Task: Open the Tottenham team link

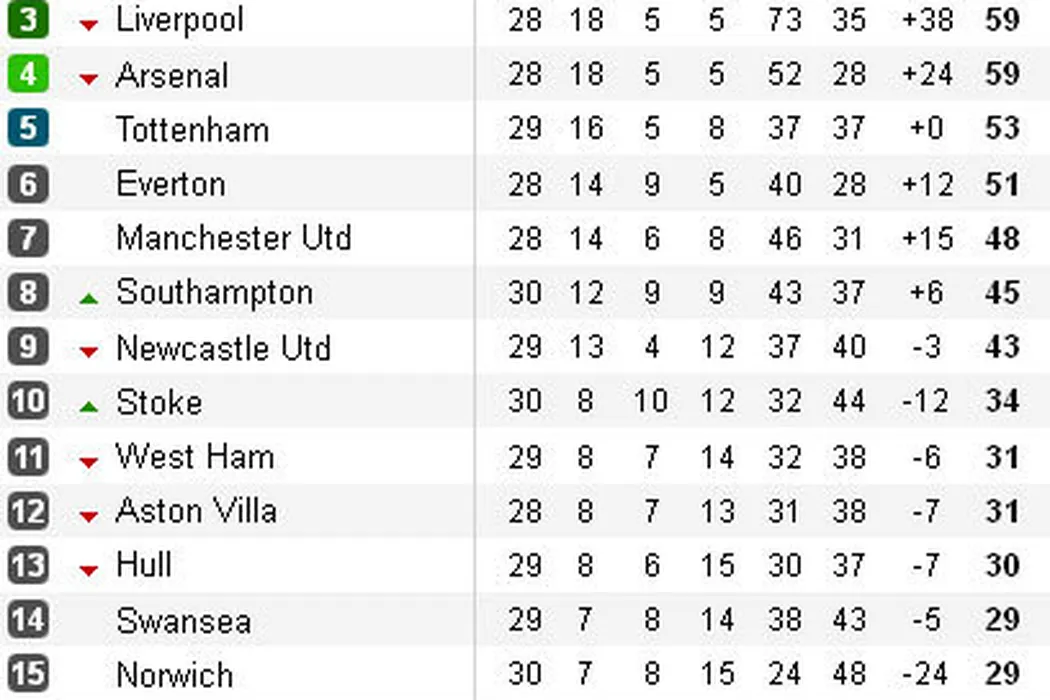Action: click(x=192, y=130)
